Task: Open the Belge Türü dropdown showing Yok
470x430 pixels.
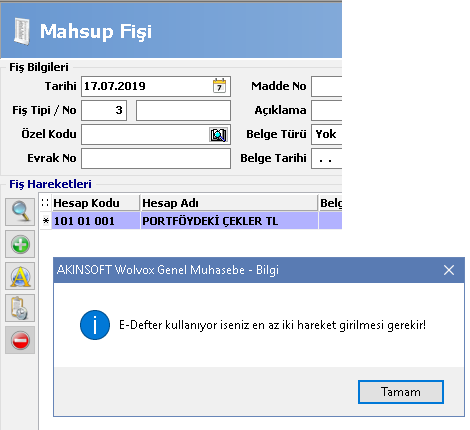Action: (327, 134)
